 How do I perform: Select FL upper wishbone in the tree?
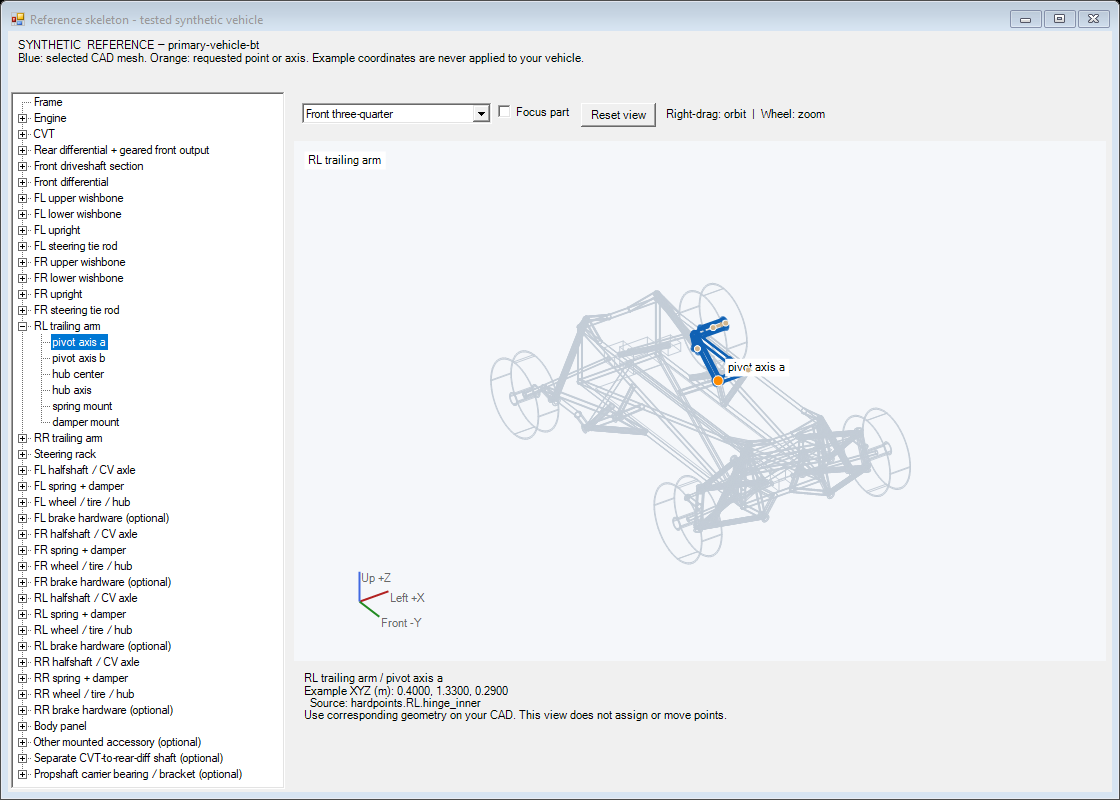point(79,198)
